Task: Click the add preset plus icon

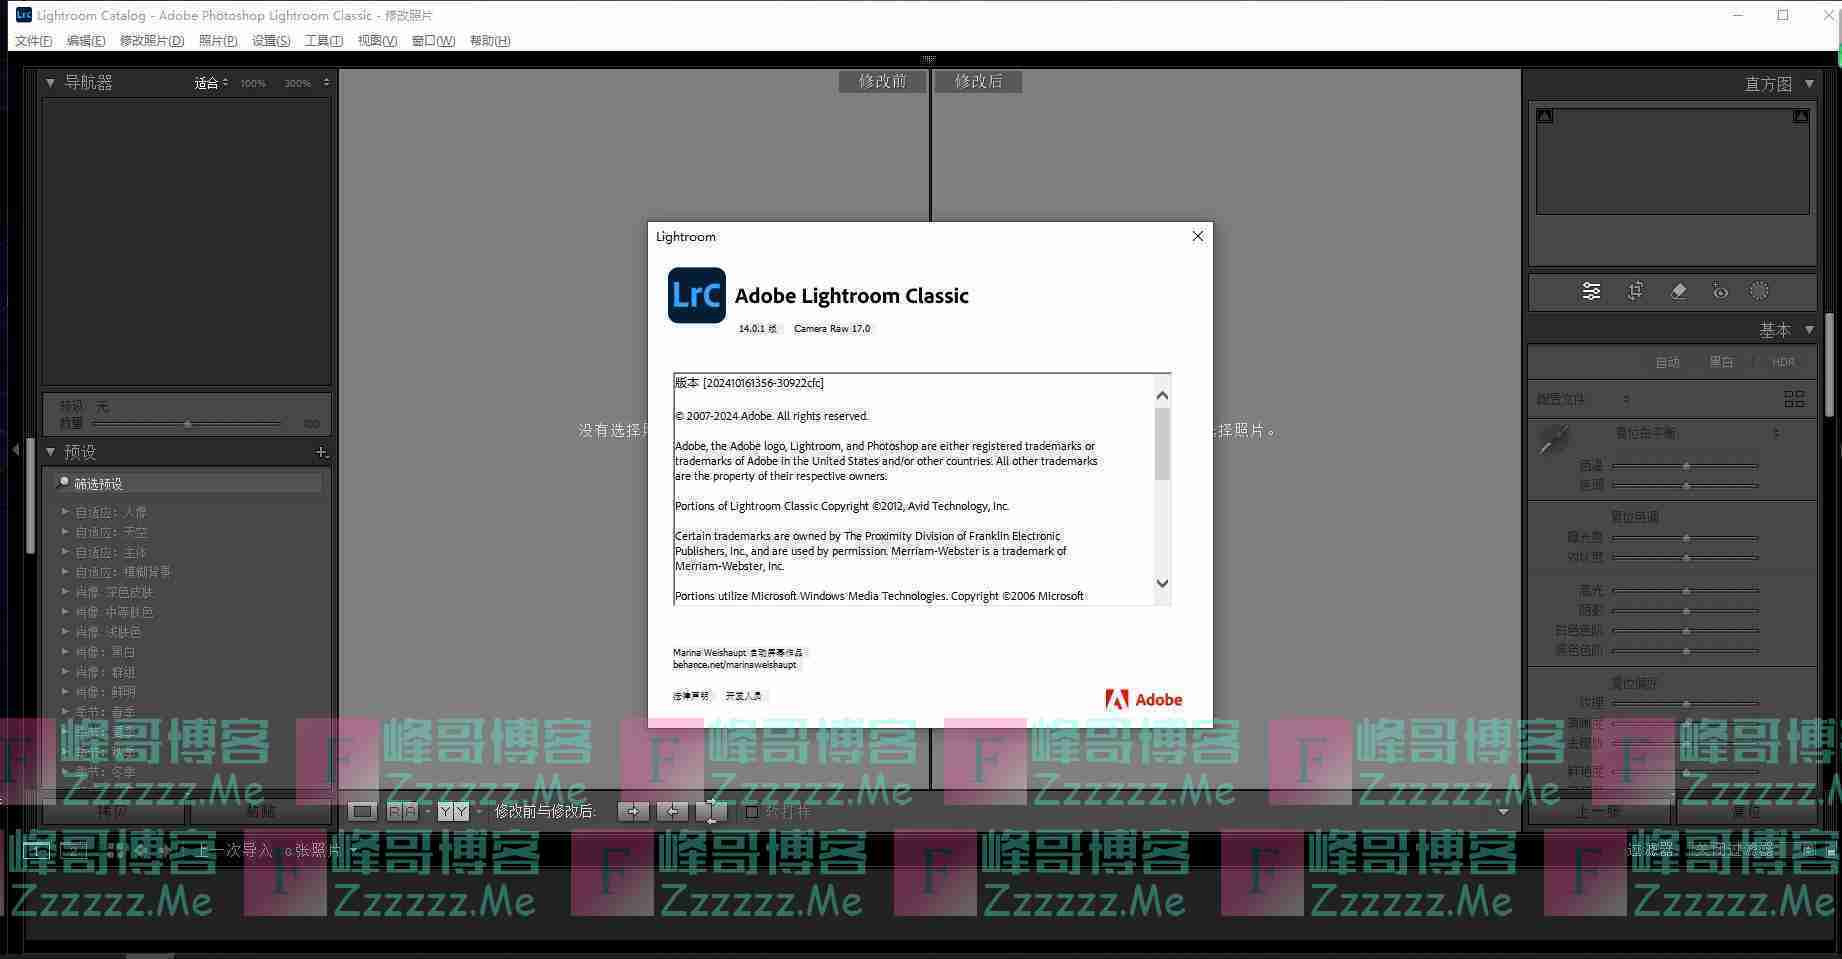Action: tap(321, 452)
